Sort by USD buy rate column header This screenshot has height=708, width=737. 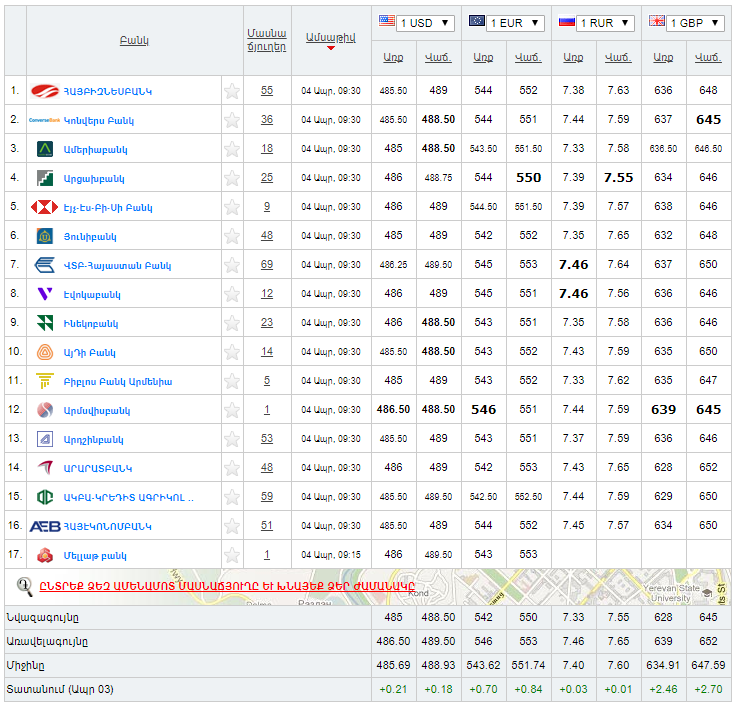tap(393, 58)
